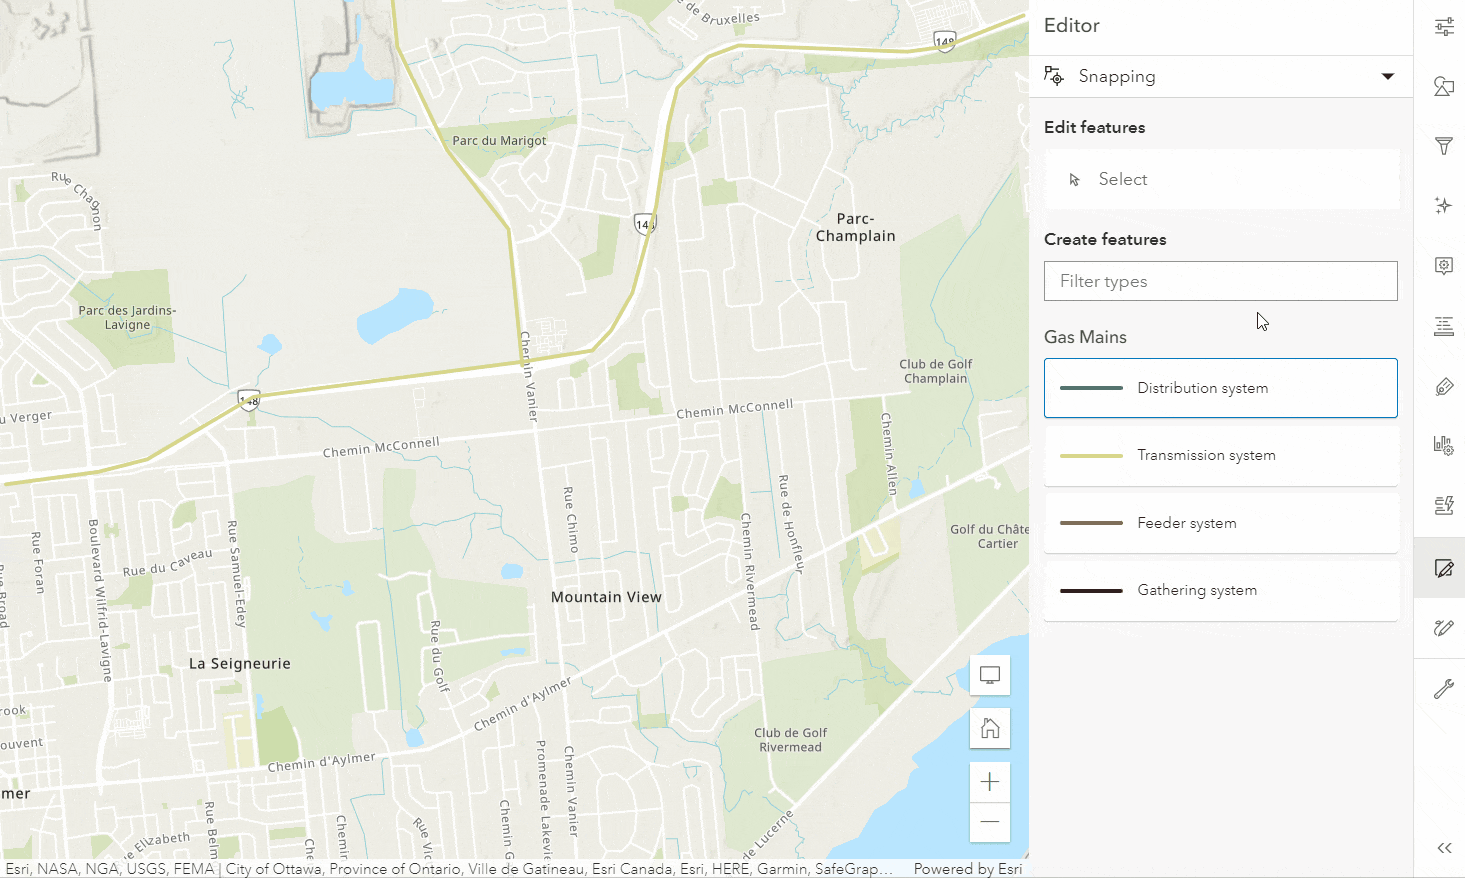Open map settings with the wrench icon
Image resolution: width=1465 pixels, height=878 pixels.
(1443, 688)
